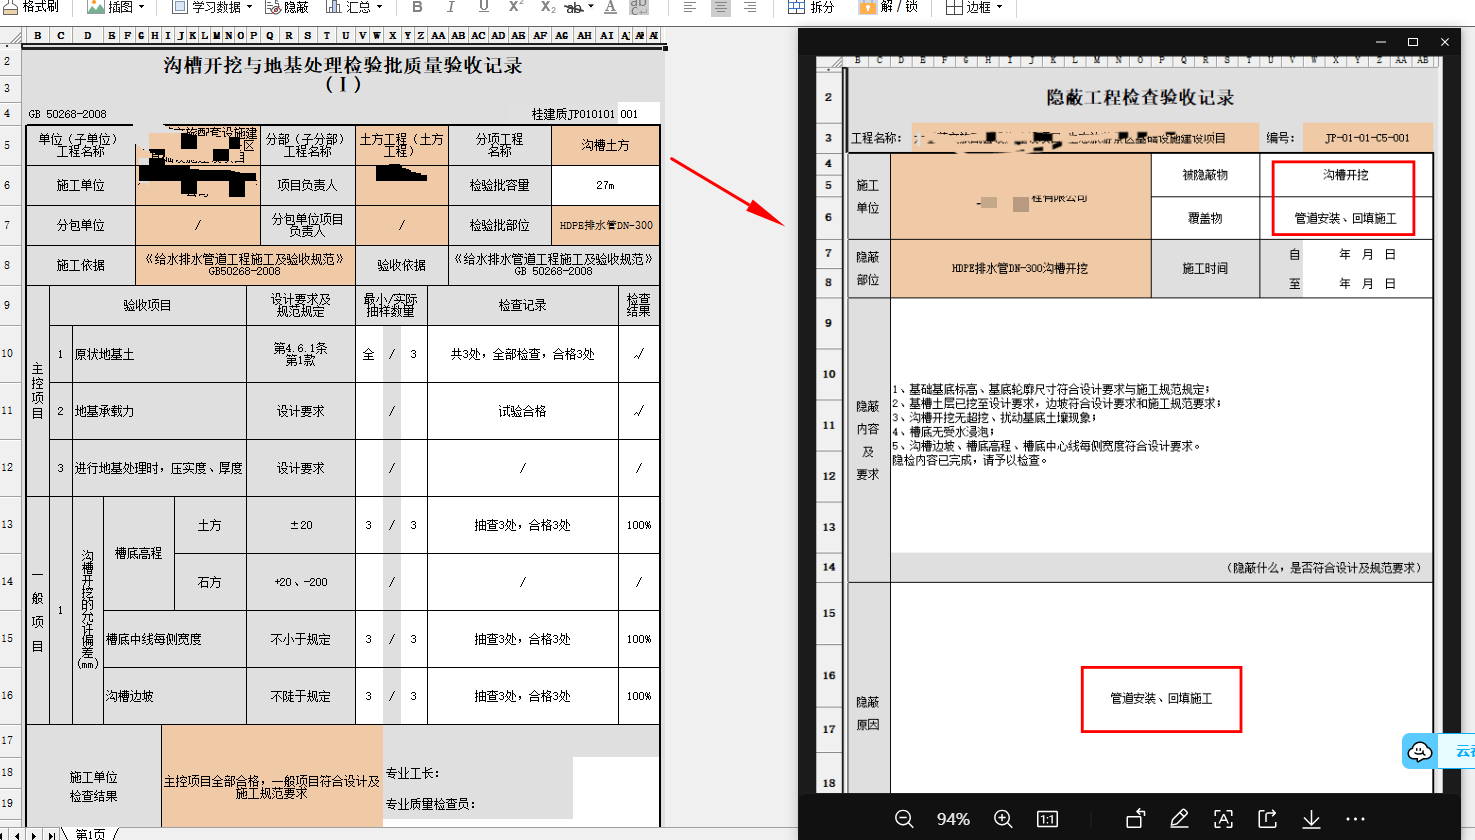Download the image with arrow icon
Viewport: 1475px width, 840px height.
click(1311, 819)
